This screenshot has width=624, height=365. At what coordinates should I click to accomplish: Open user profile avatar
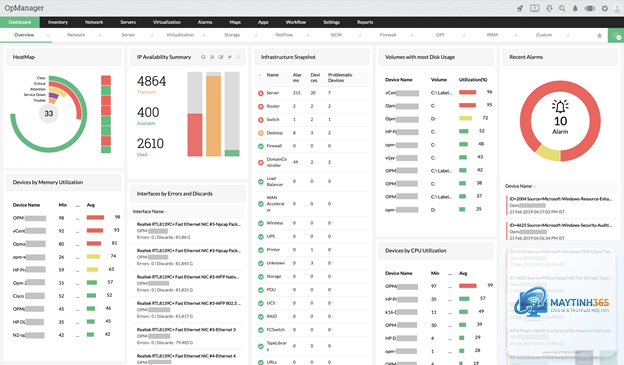(618, 8)
